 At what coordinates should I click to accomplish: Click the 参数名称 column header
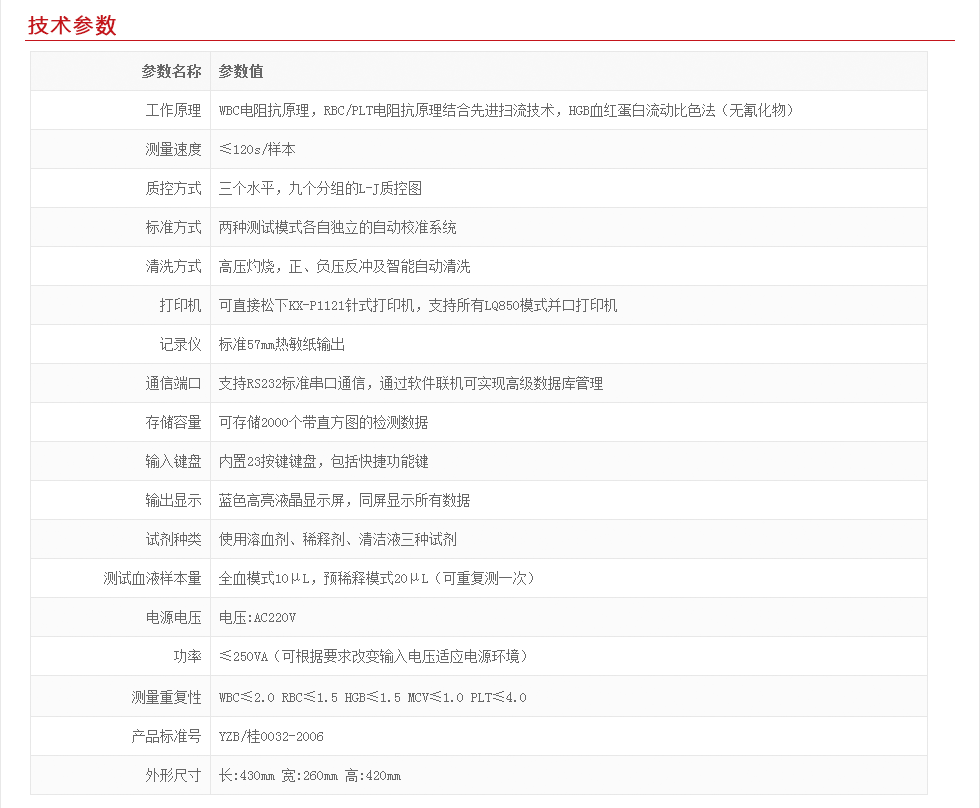pos(171,71)
